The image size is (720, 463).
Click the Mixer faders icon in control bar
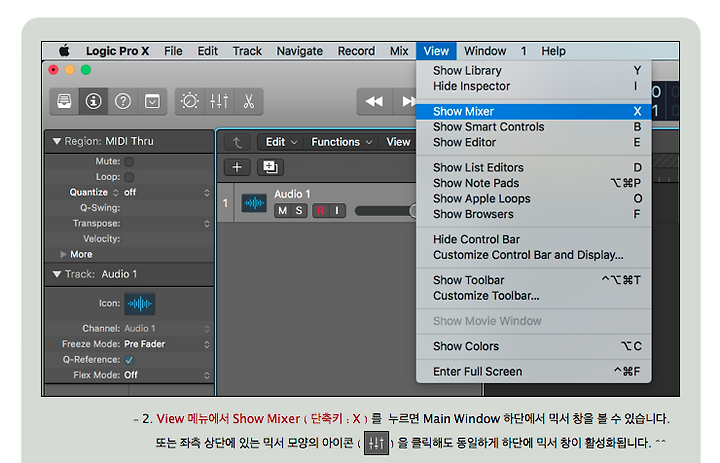[x=219, y=101]
